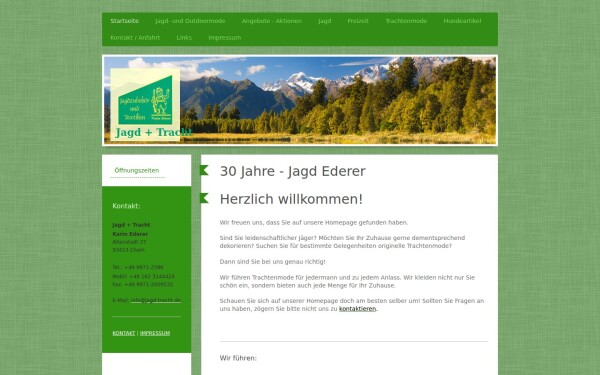Open the Links menu item
Screen dimensions: 600x375
[184, 38]
